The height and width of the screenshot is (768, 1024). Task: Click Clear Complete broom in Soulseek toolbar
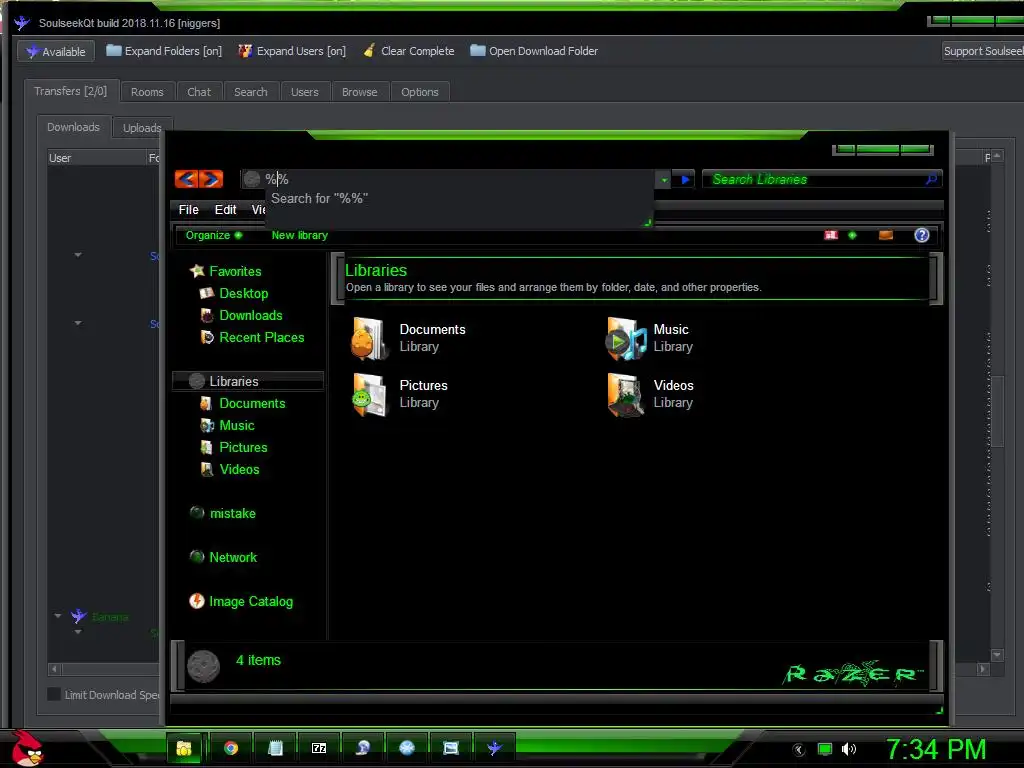pyautogui.click(x=409, y=51)
